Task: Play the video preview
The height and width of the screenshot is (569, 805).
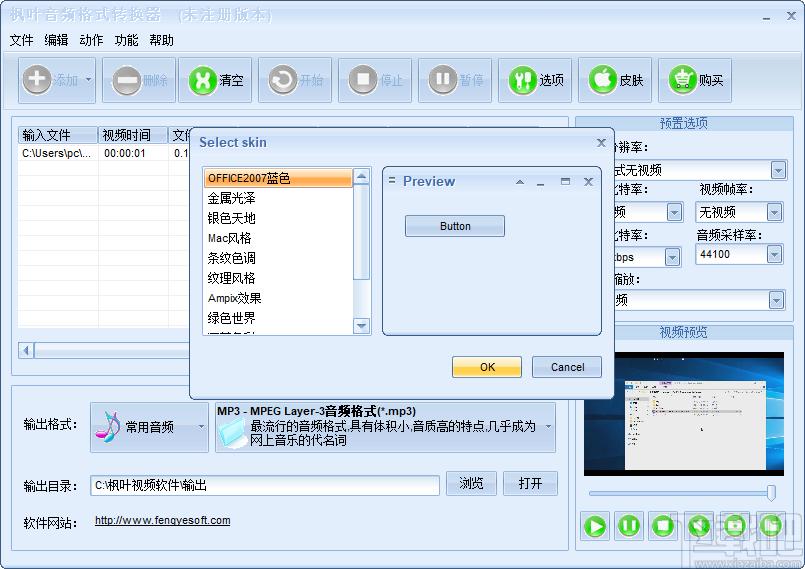Action: point(595,526)
